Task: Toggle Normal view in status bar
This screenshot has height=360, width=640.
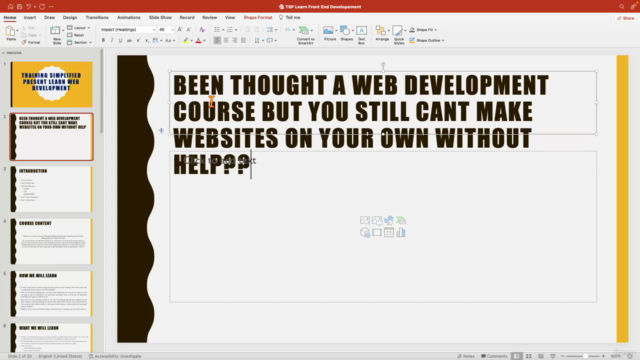Action: (x=516, y=356)
